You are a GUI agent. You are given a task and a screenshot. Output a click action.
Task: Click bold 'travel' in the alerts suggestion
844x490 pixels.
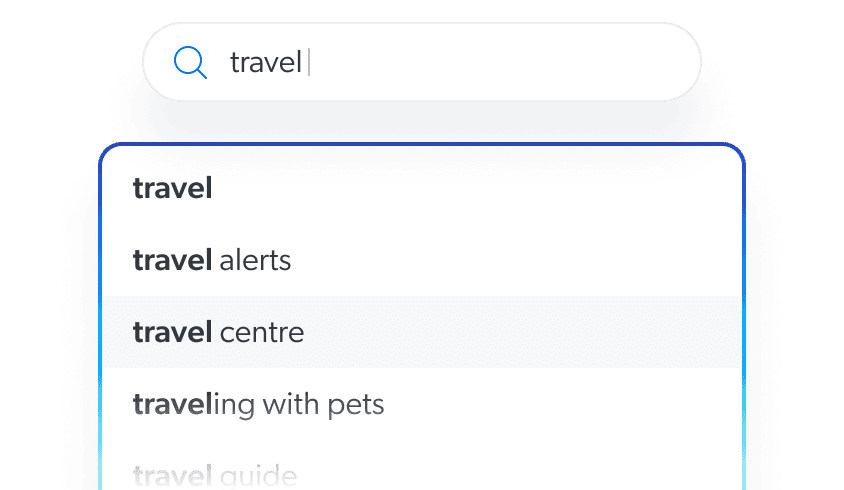click(x=172, y=261)
